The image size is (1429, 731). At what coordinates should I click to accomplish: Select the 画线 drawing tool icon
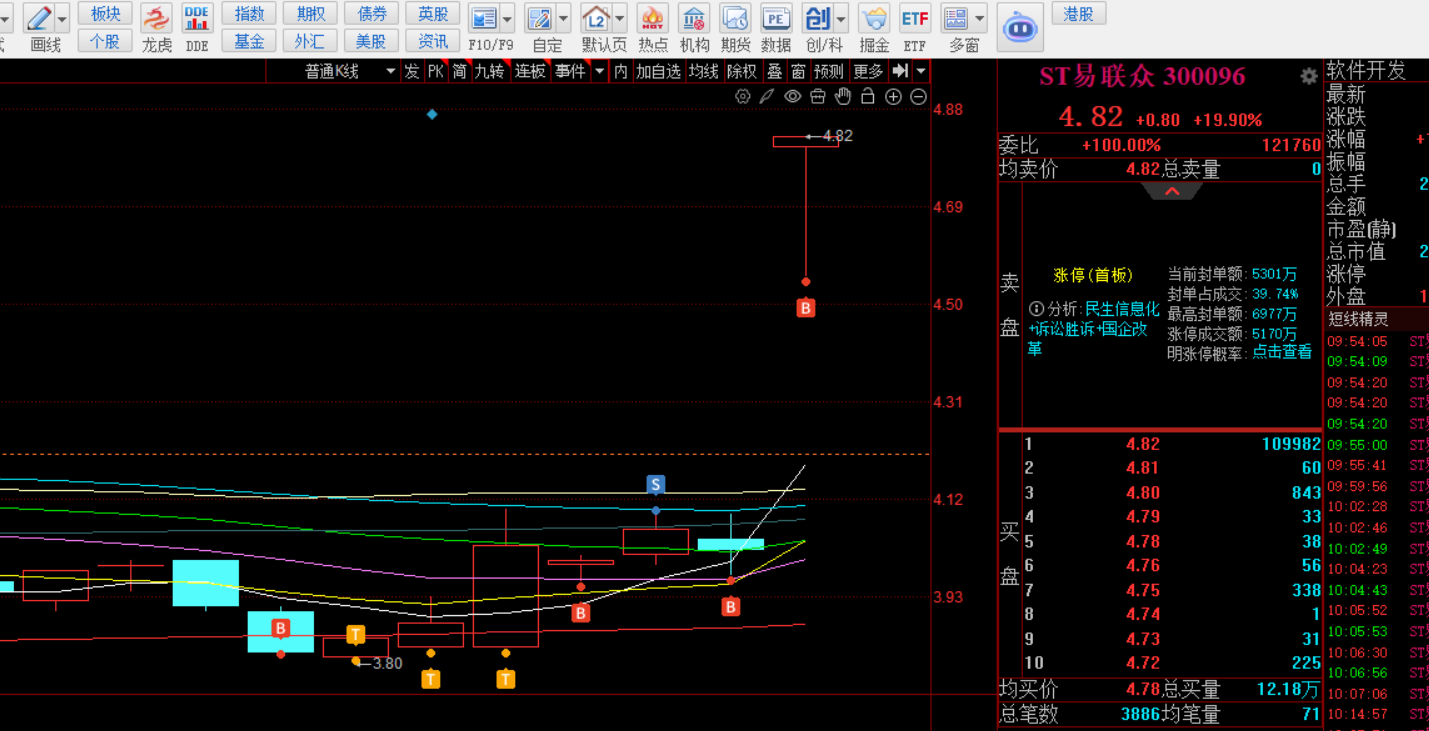point(39,18)
